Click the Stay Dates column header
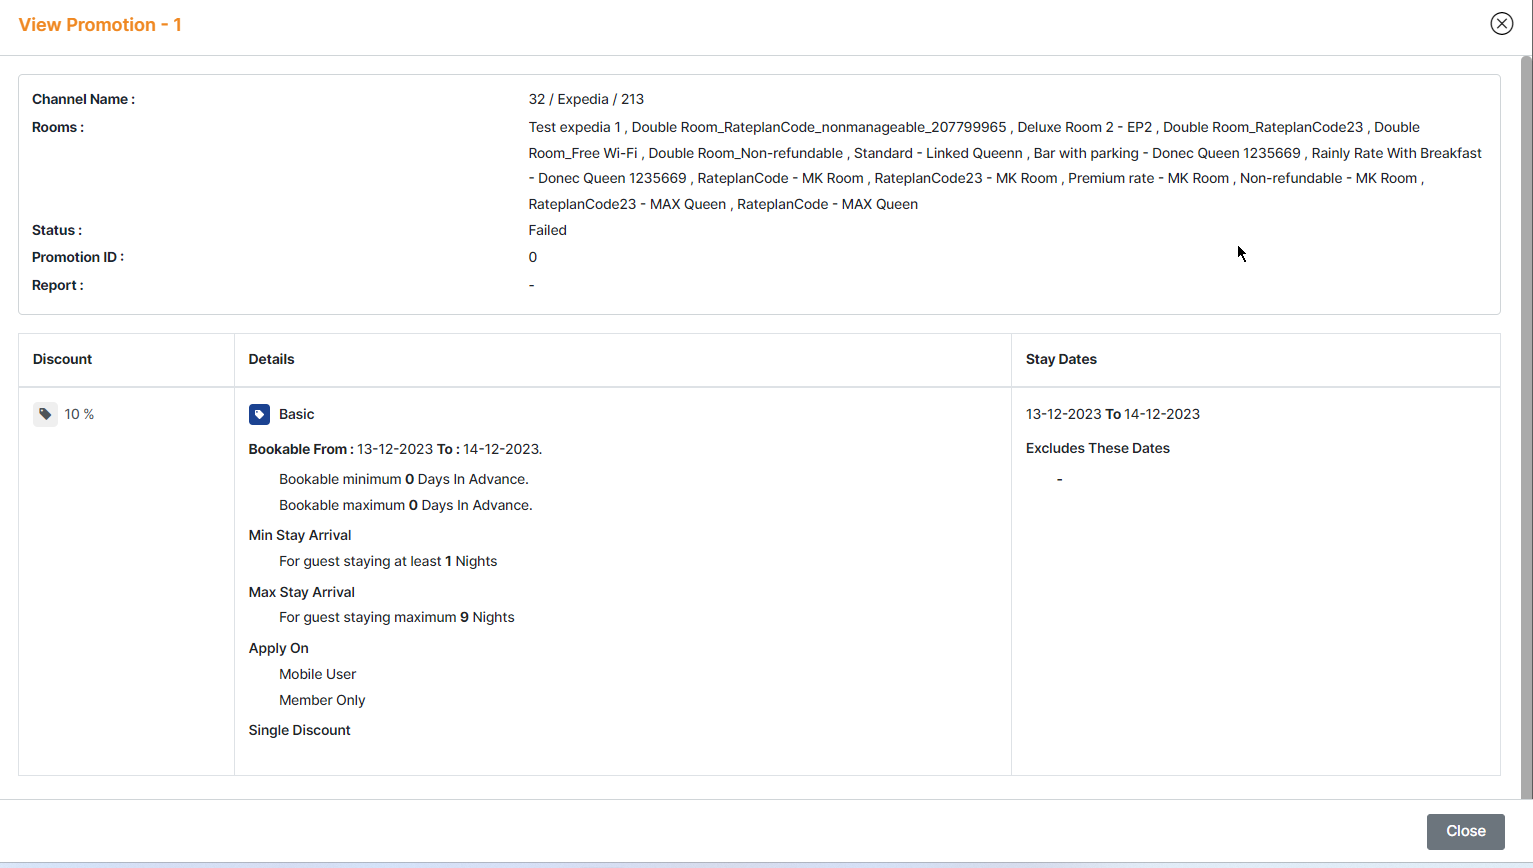This screenshot has width=1533, height=868. (x=1061, y=359)
